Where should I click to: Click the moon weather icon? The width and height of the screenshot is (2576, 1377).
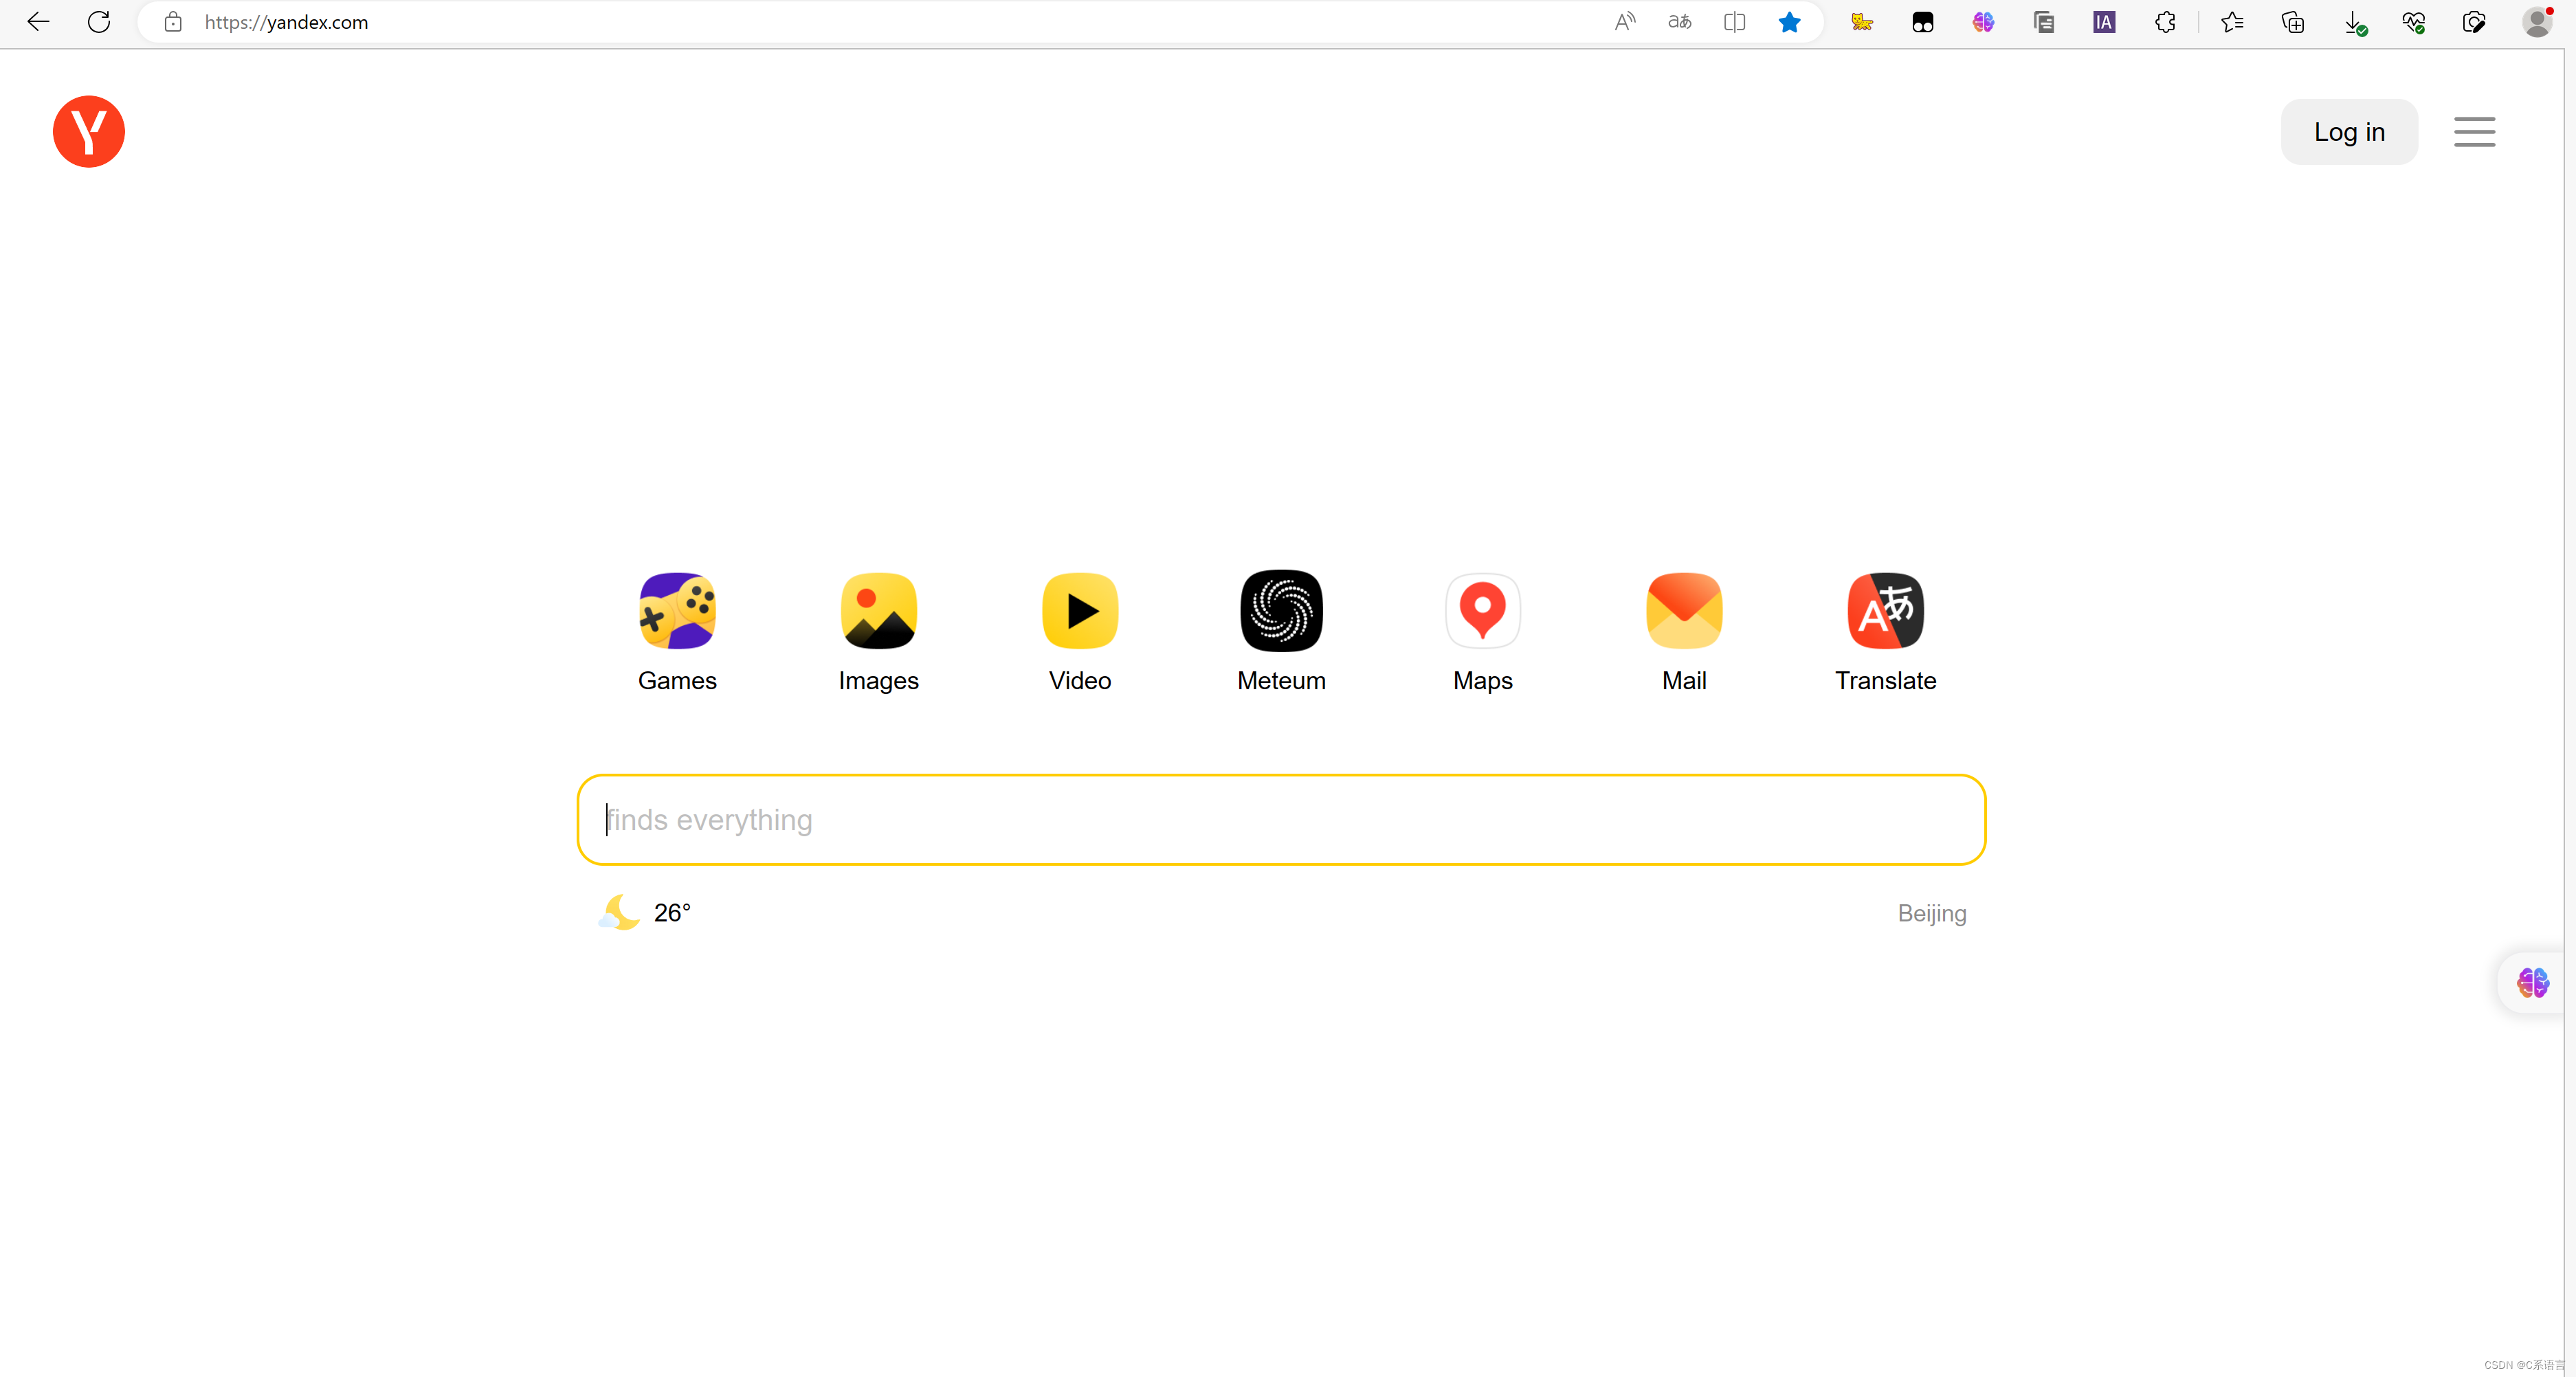click(x=619, y=912)
